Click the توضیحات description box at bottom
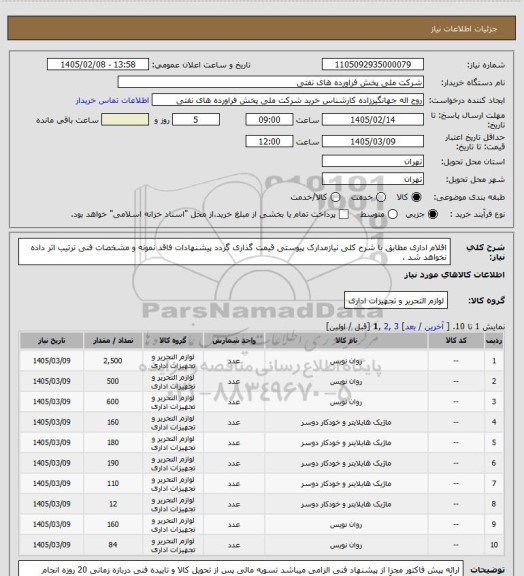 point(241,568)
